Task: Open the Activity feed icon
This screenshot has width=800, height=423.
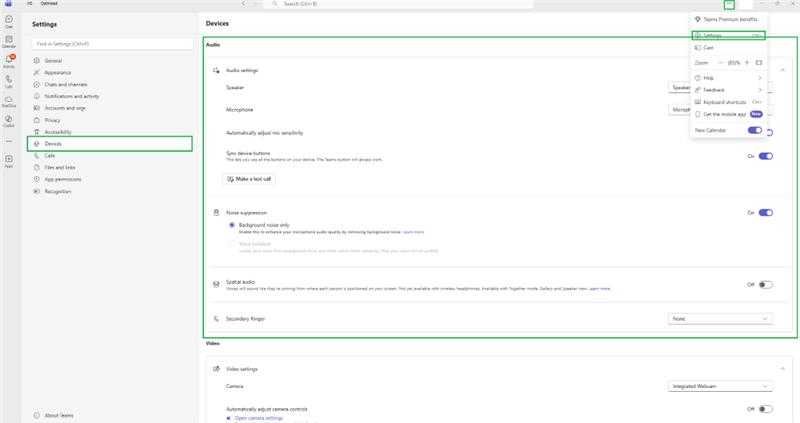Action: click(x=9, y=61)
